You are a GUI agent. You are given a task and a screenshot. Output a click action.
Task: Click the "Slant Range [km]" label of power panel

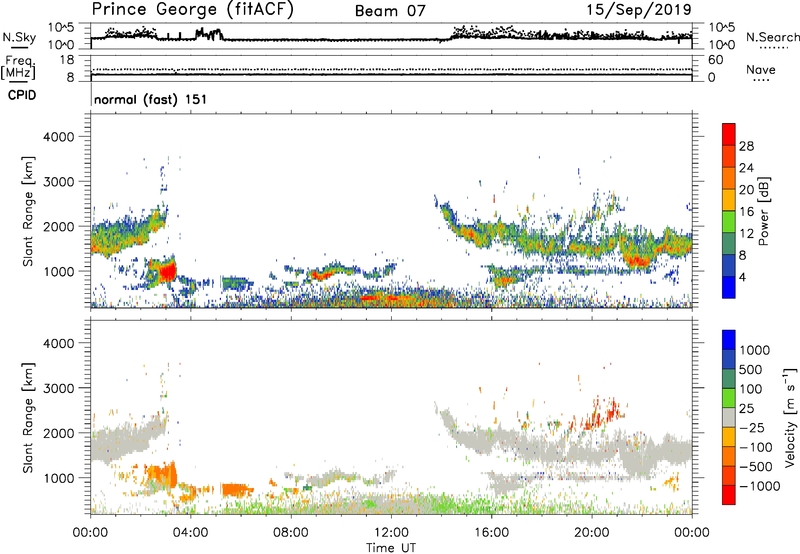point(28,211)
